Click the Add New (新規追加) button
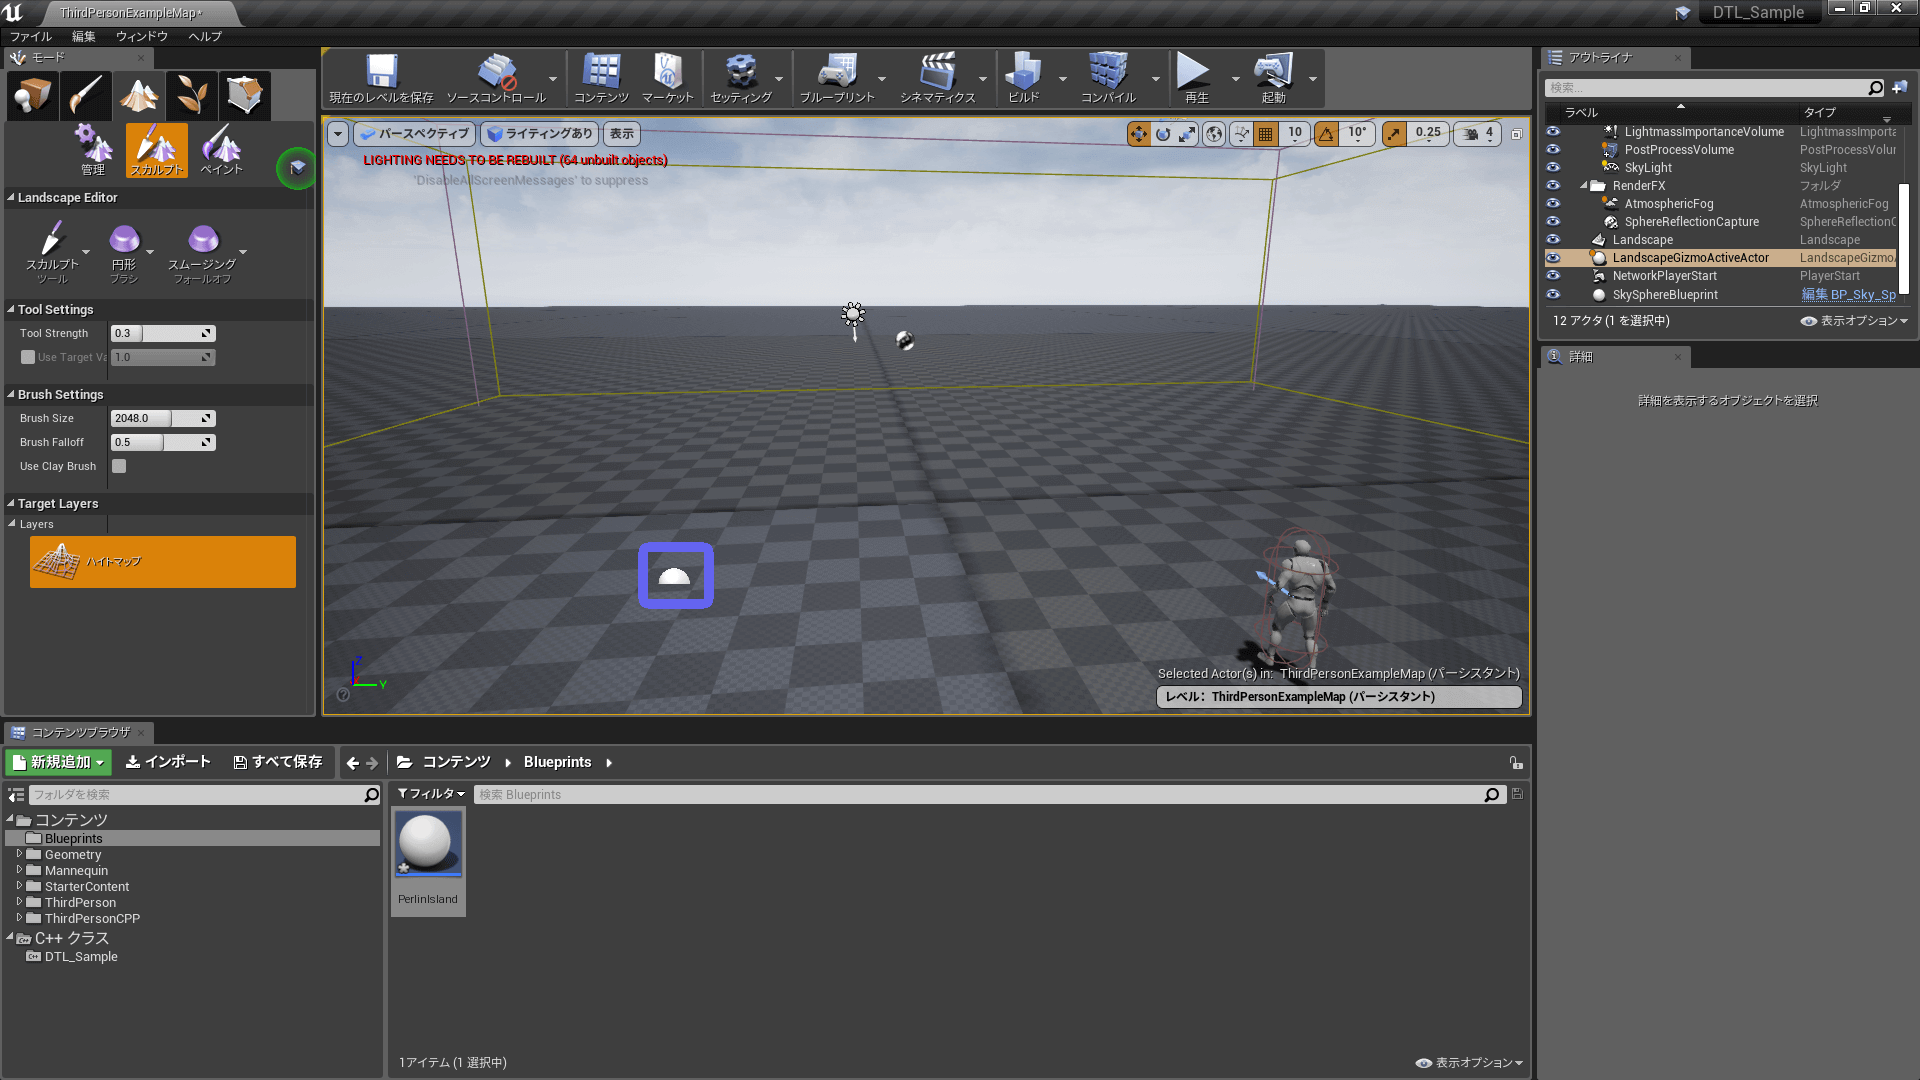 tap(58, 762)
